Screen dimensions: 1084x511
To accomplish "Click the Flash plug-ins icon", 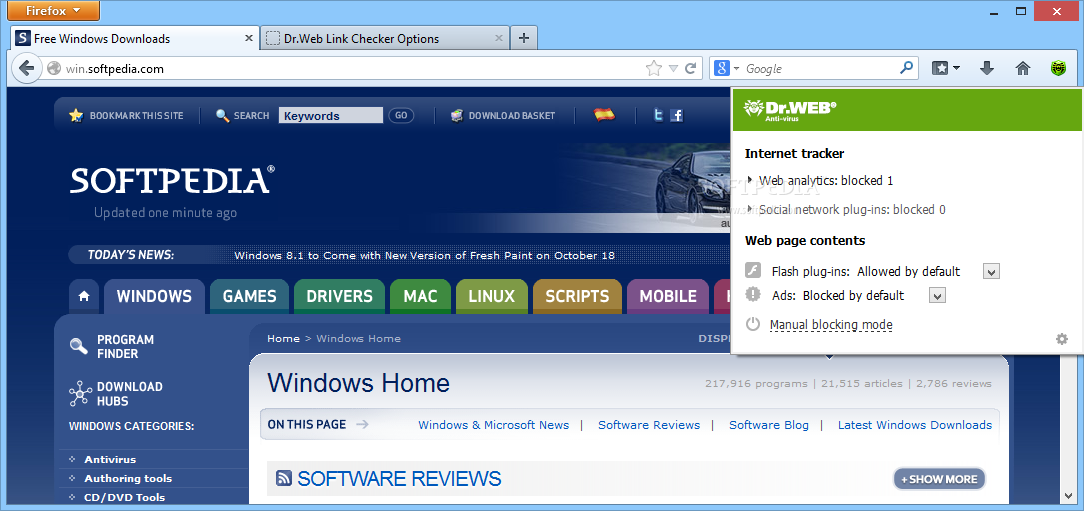I will tap(753, 270).
